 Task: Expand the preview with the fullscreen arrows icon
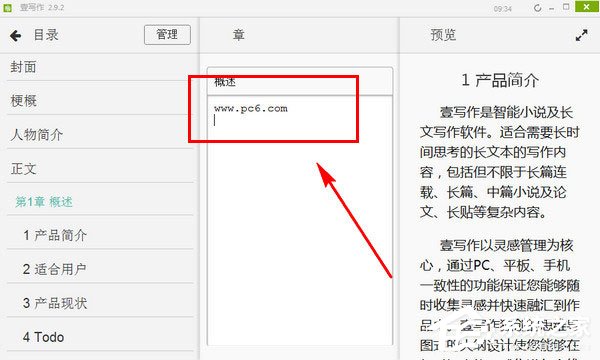tap(581, 35)
